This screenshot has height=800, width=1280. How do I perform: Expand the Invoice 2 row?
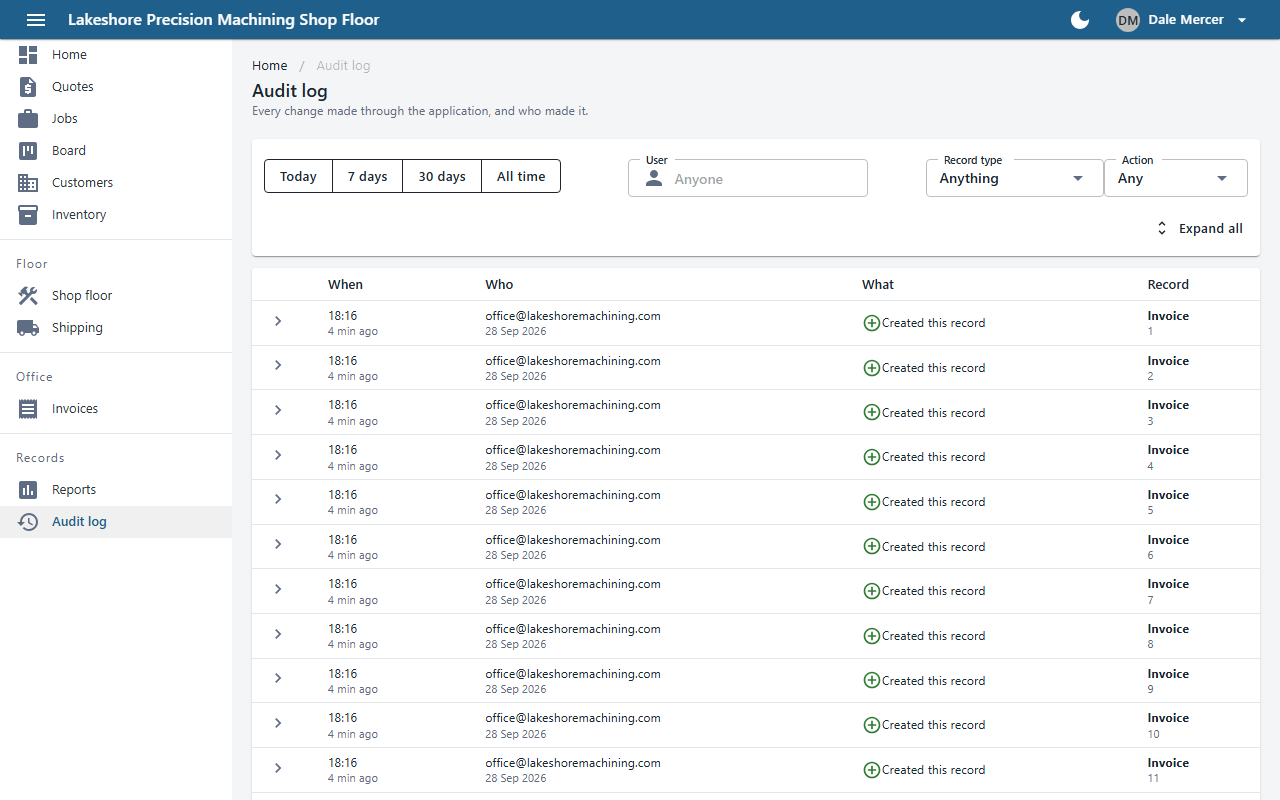[278, 365]
